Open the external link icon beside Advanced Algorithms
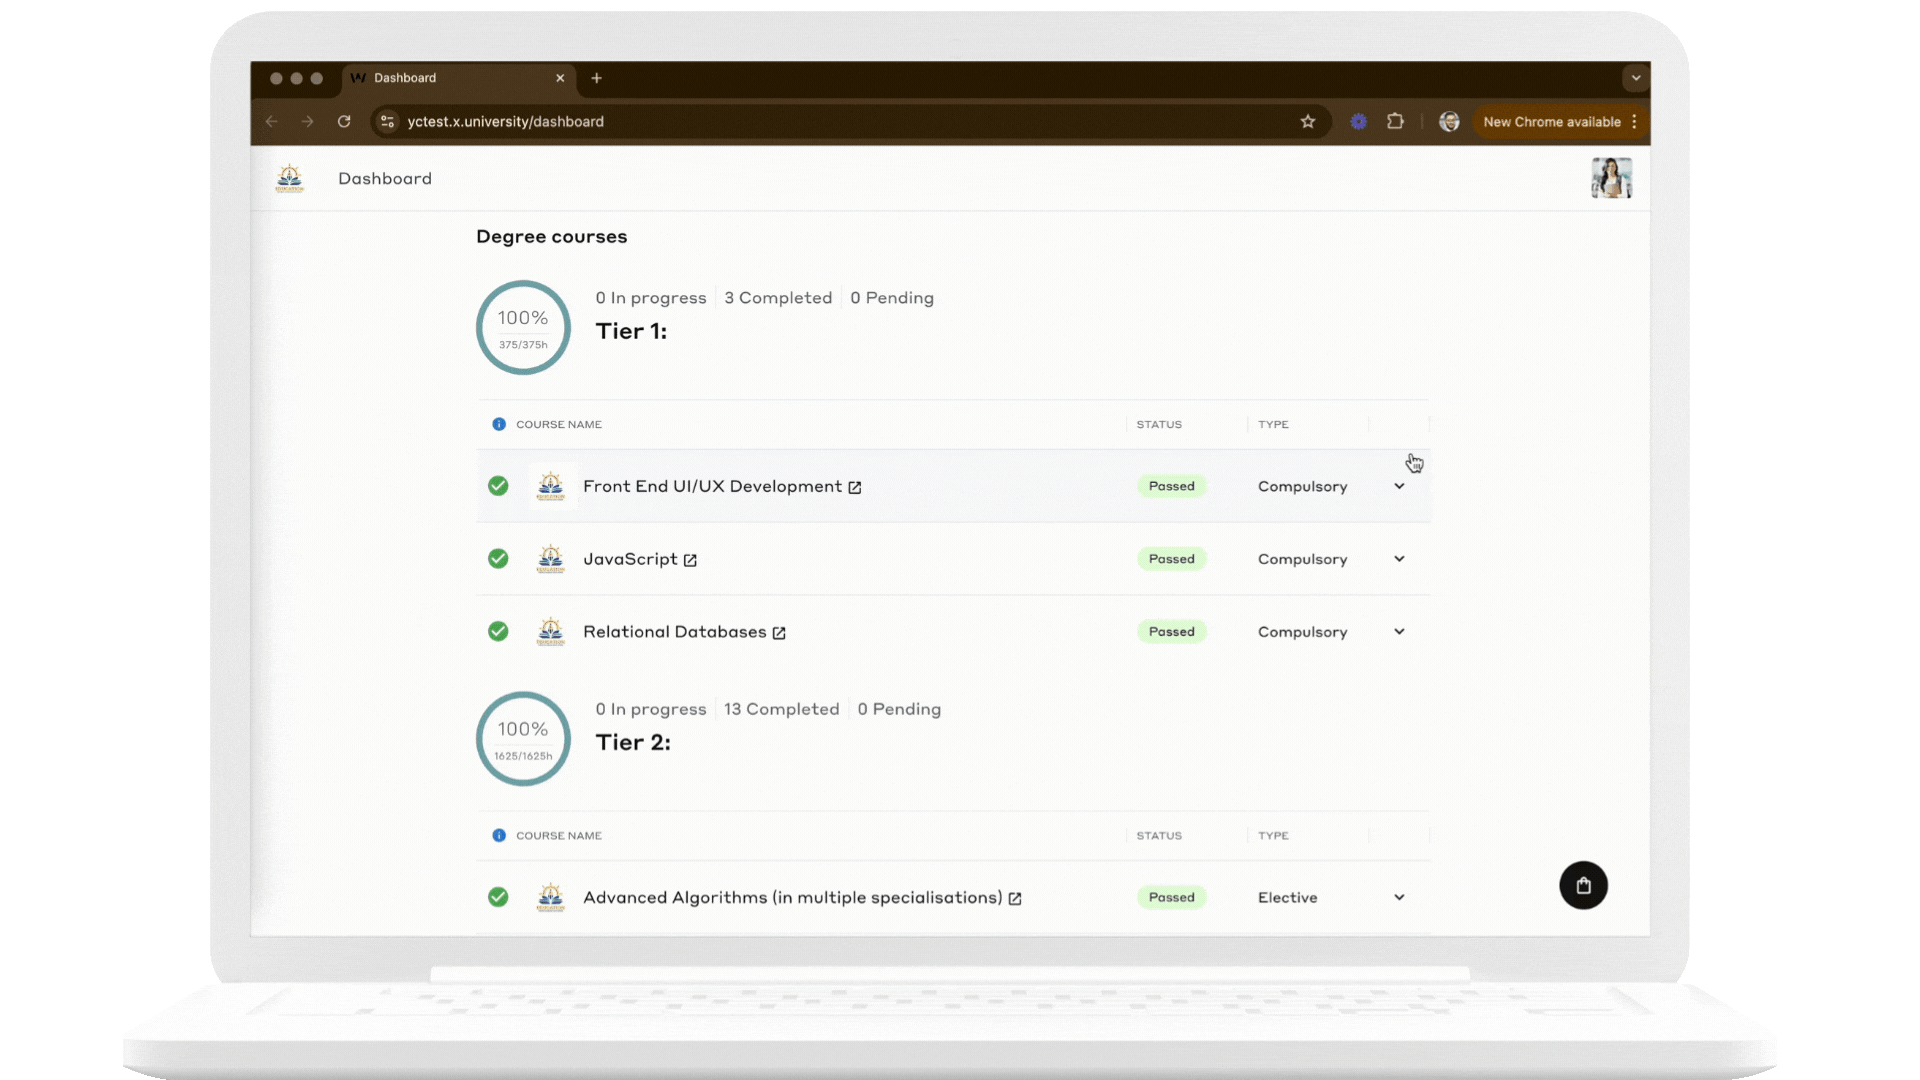1920x1080 pixels. [x=1014, y=897]
